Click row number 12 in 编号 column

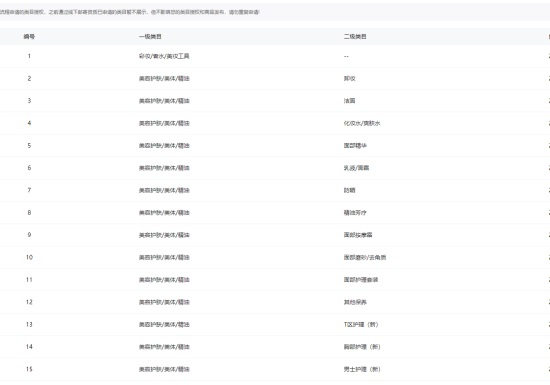click(x=29, y=302)
